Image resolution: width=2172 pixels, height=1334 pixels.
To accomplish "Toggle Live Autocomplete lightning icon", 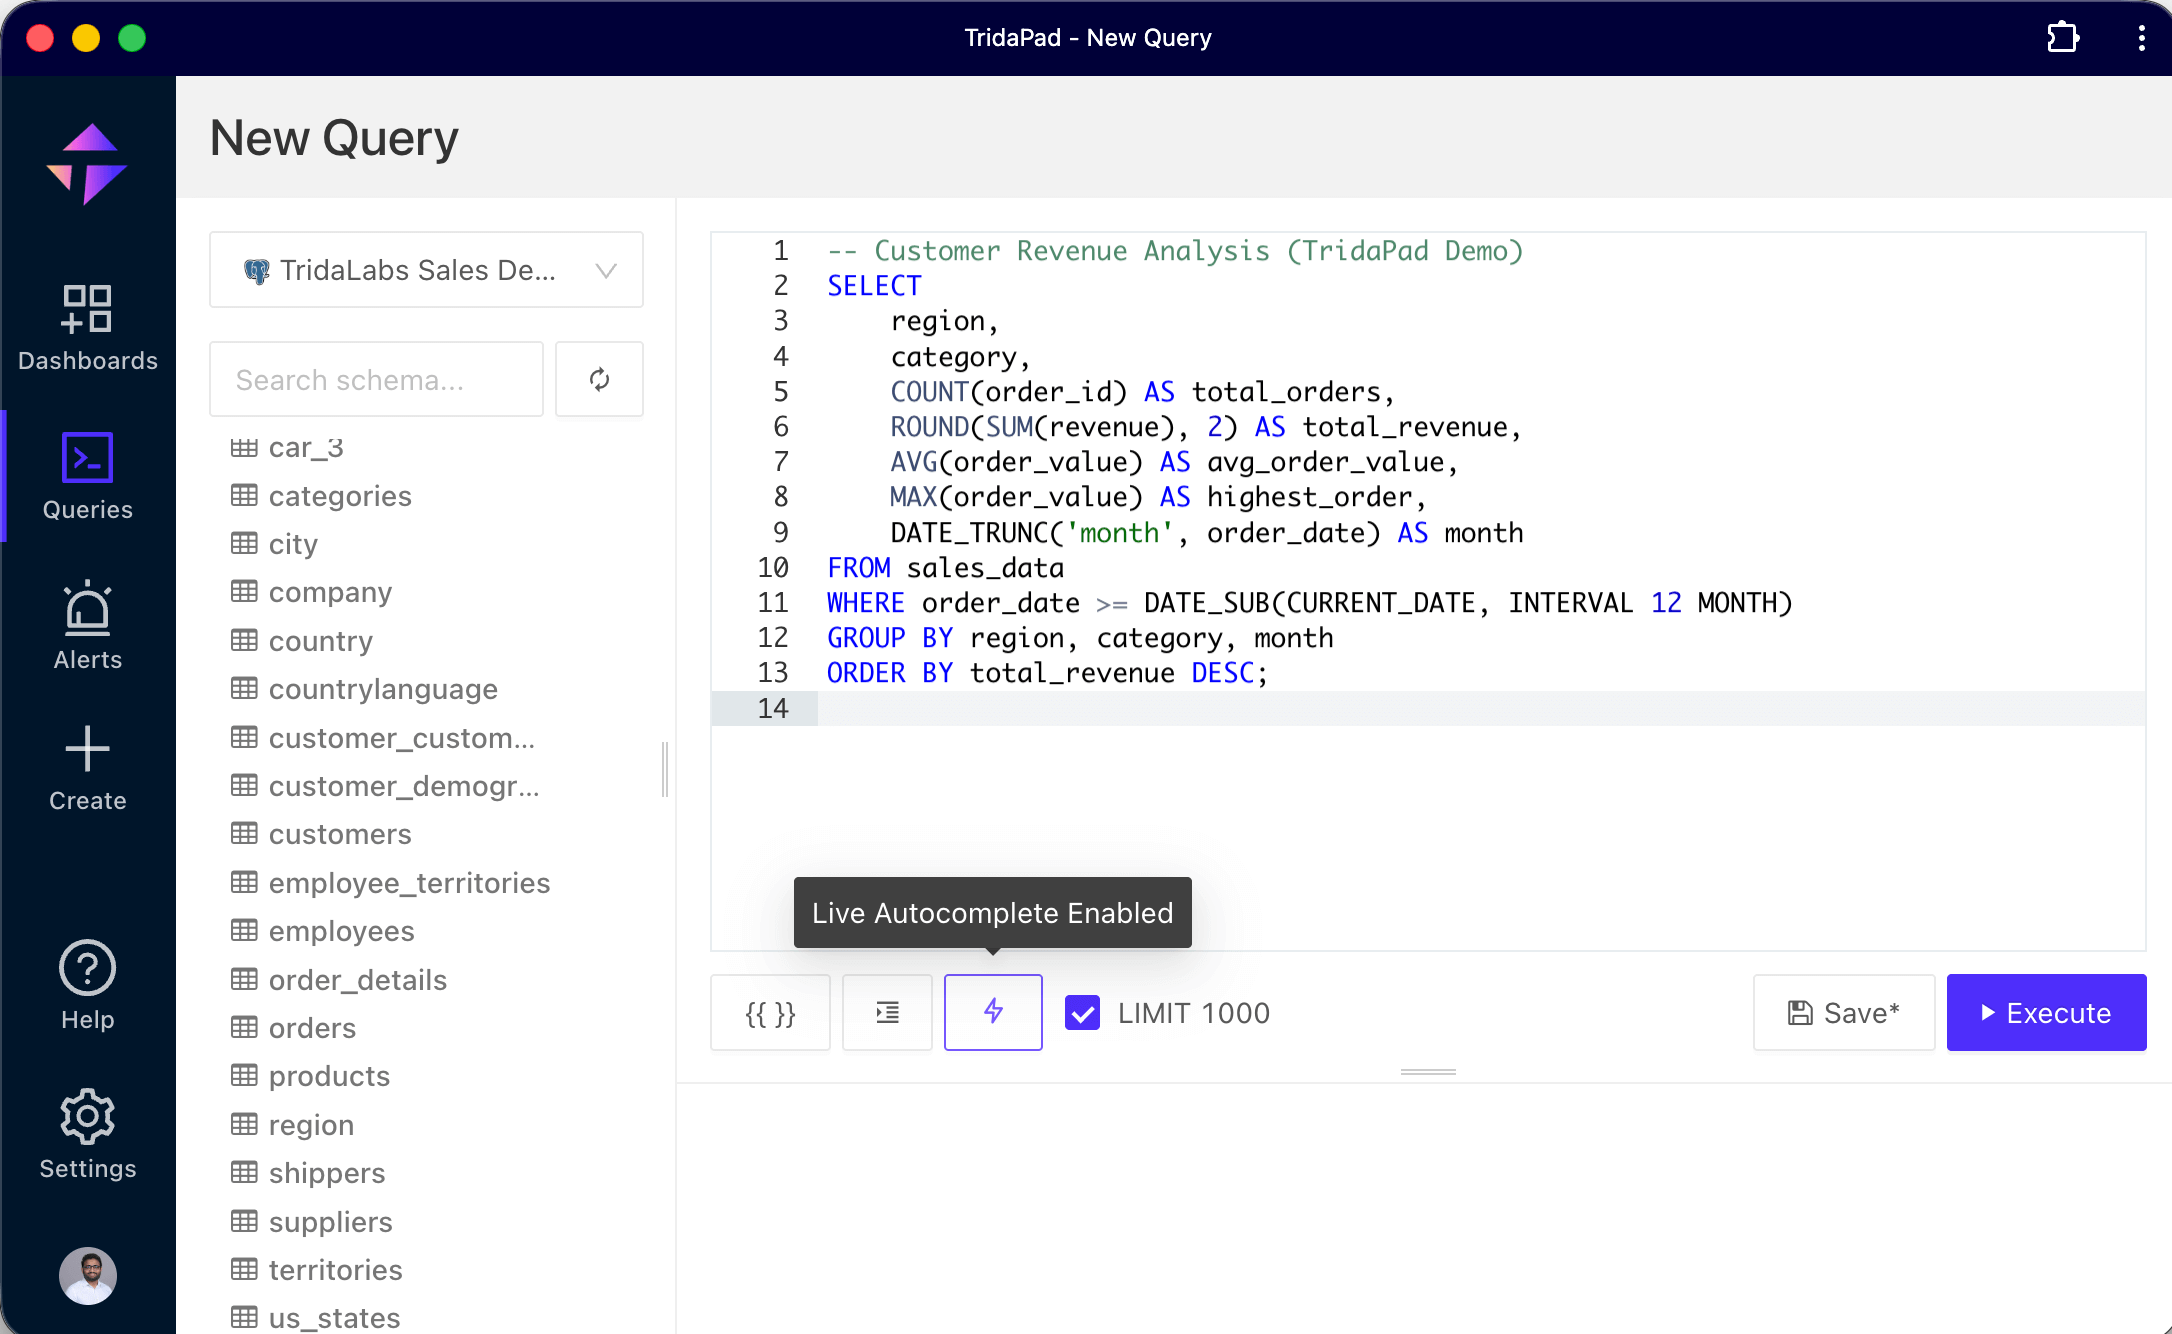I will point(992,1012).
